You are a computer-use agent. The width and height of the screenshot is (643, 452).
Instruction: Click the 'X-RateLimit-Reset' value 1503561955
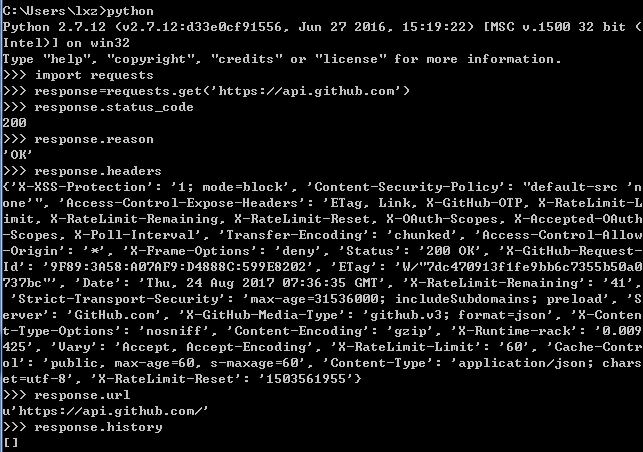click(306, 379)
